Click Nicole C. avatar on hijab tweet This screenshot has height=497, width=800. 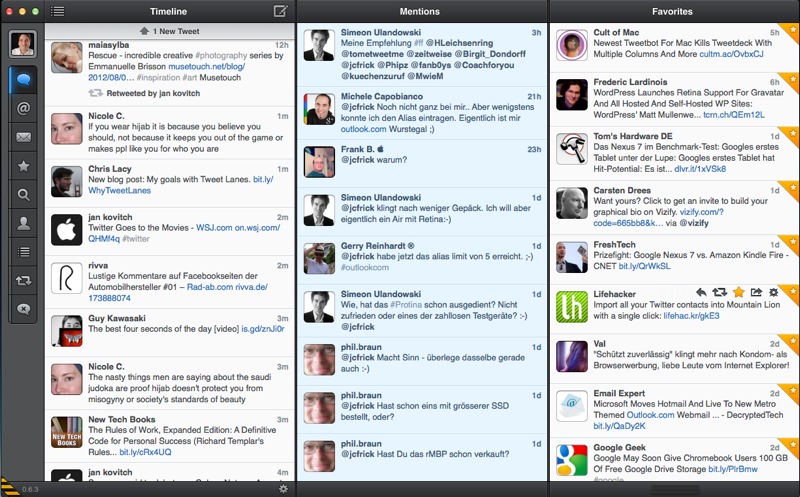(x=66, y=129)
